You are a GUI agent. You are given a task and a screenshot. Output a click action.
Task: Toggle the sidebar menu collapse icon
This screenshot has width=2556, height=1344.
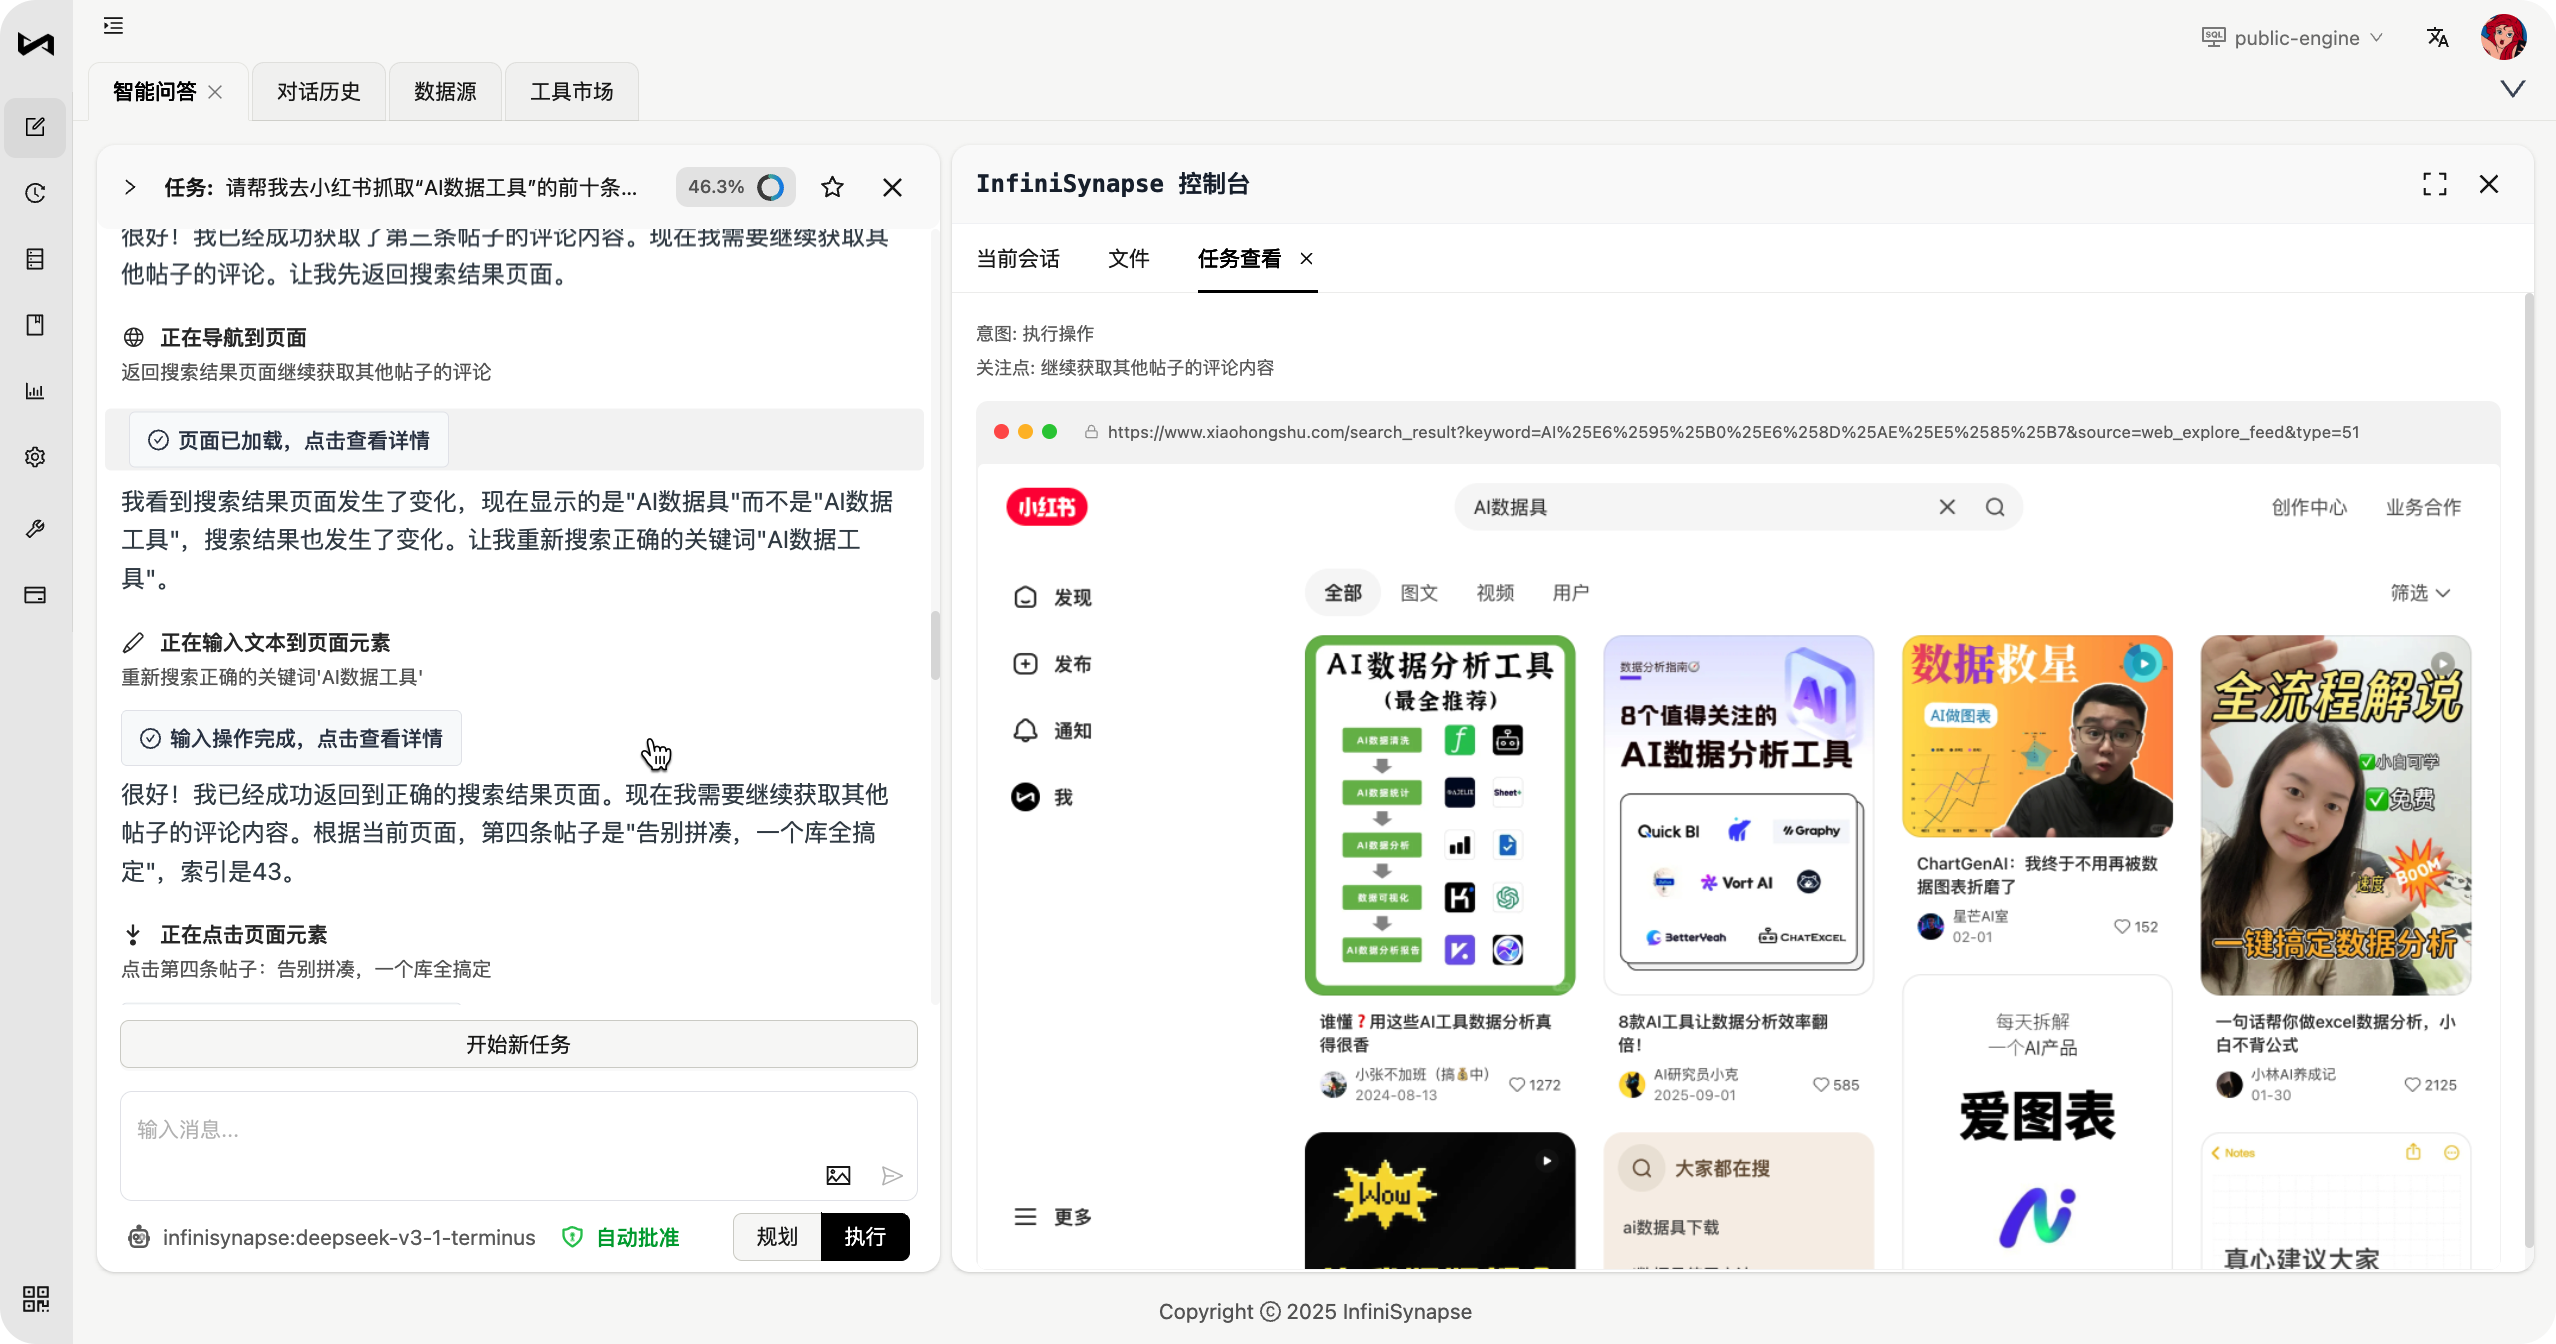coord(113,26)
